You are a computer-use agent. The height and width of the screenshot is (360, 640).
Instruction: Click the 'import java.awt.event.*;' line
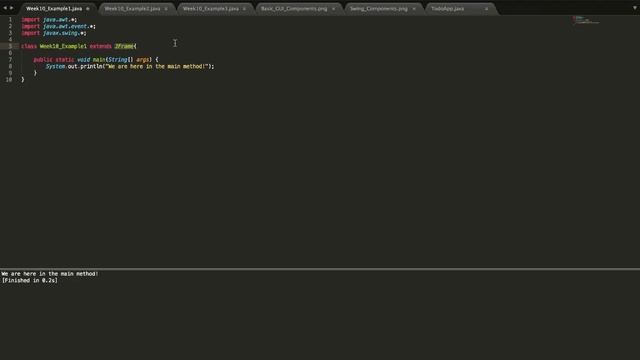(x=58, y=27)
